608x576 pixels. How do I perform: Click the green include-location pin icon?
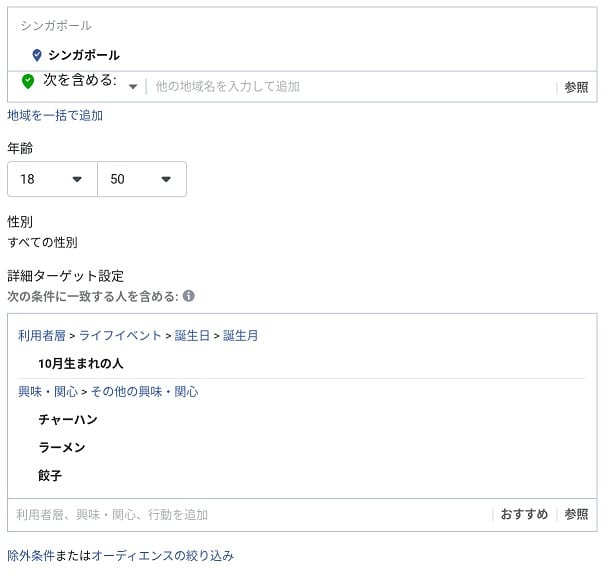pos(28,81)
